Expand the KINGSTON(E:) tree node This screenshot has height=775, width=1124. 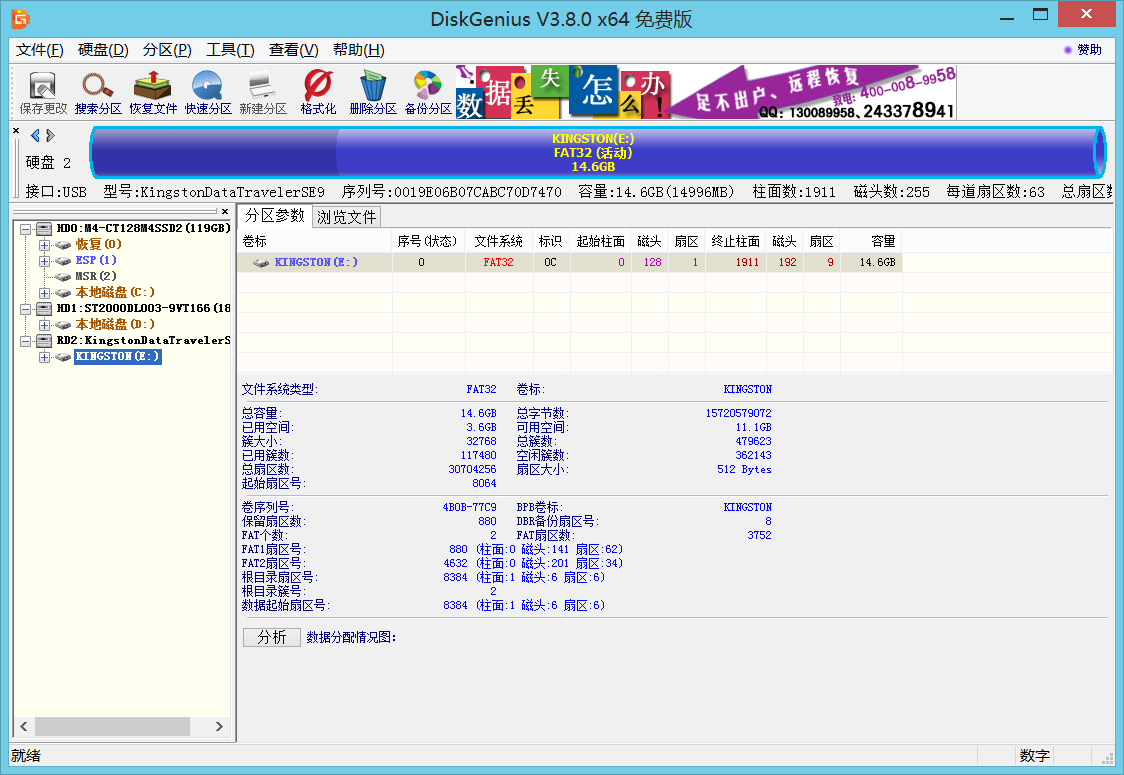tap(44, 357)
